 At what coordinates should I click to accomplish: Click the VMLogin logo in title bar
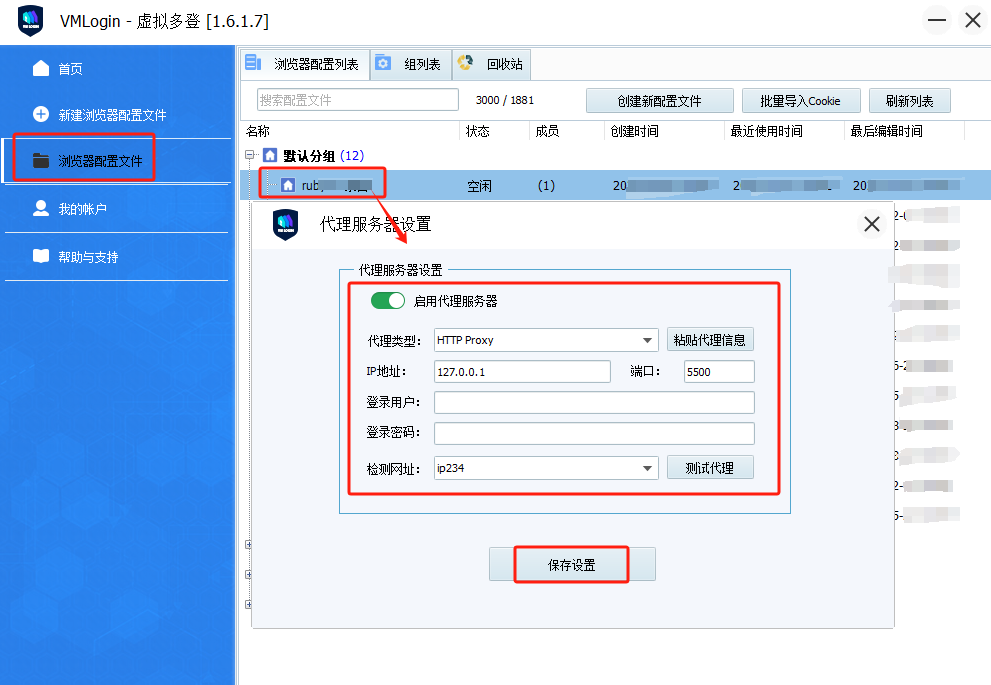point(30,21)
